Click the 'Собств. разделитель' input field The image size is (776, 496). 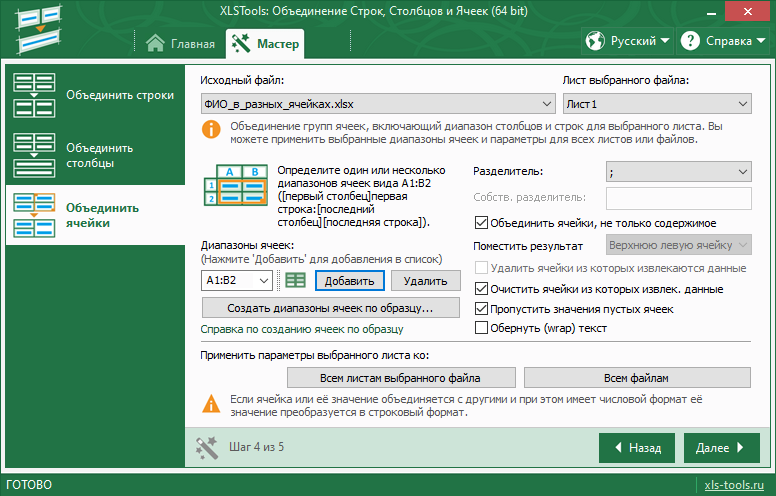tap(679, 197)
